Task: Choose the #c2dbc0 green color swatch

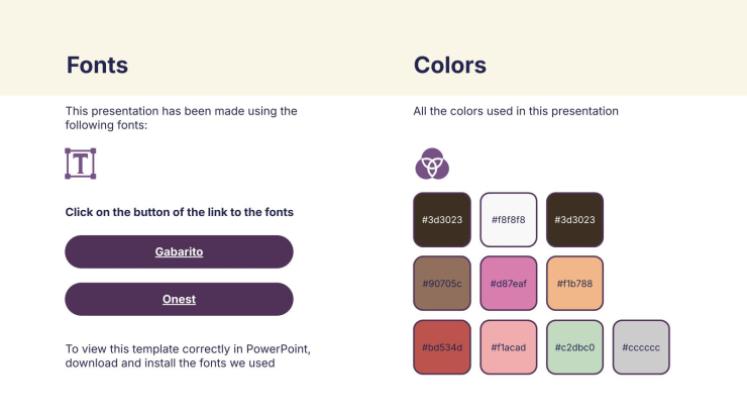Action: coord(575,347)
